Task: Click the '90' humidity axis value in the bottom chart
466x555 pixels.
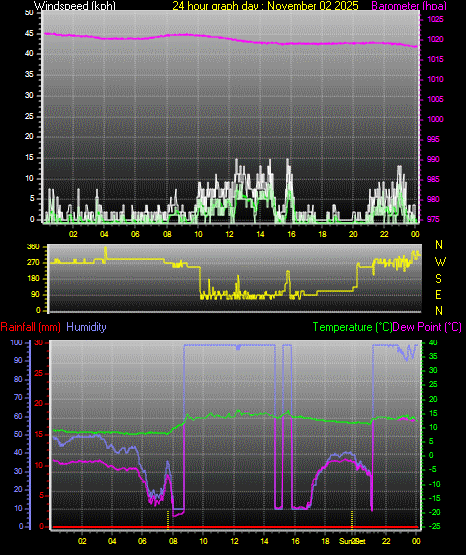Action: pos(18,360)
